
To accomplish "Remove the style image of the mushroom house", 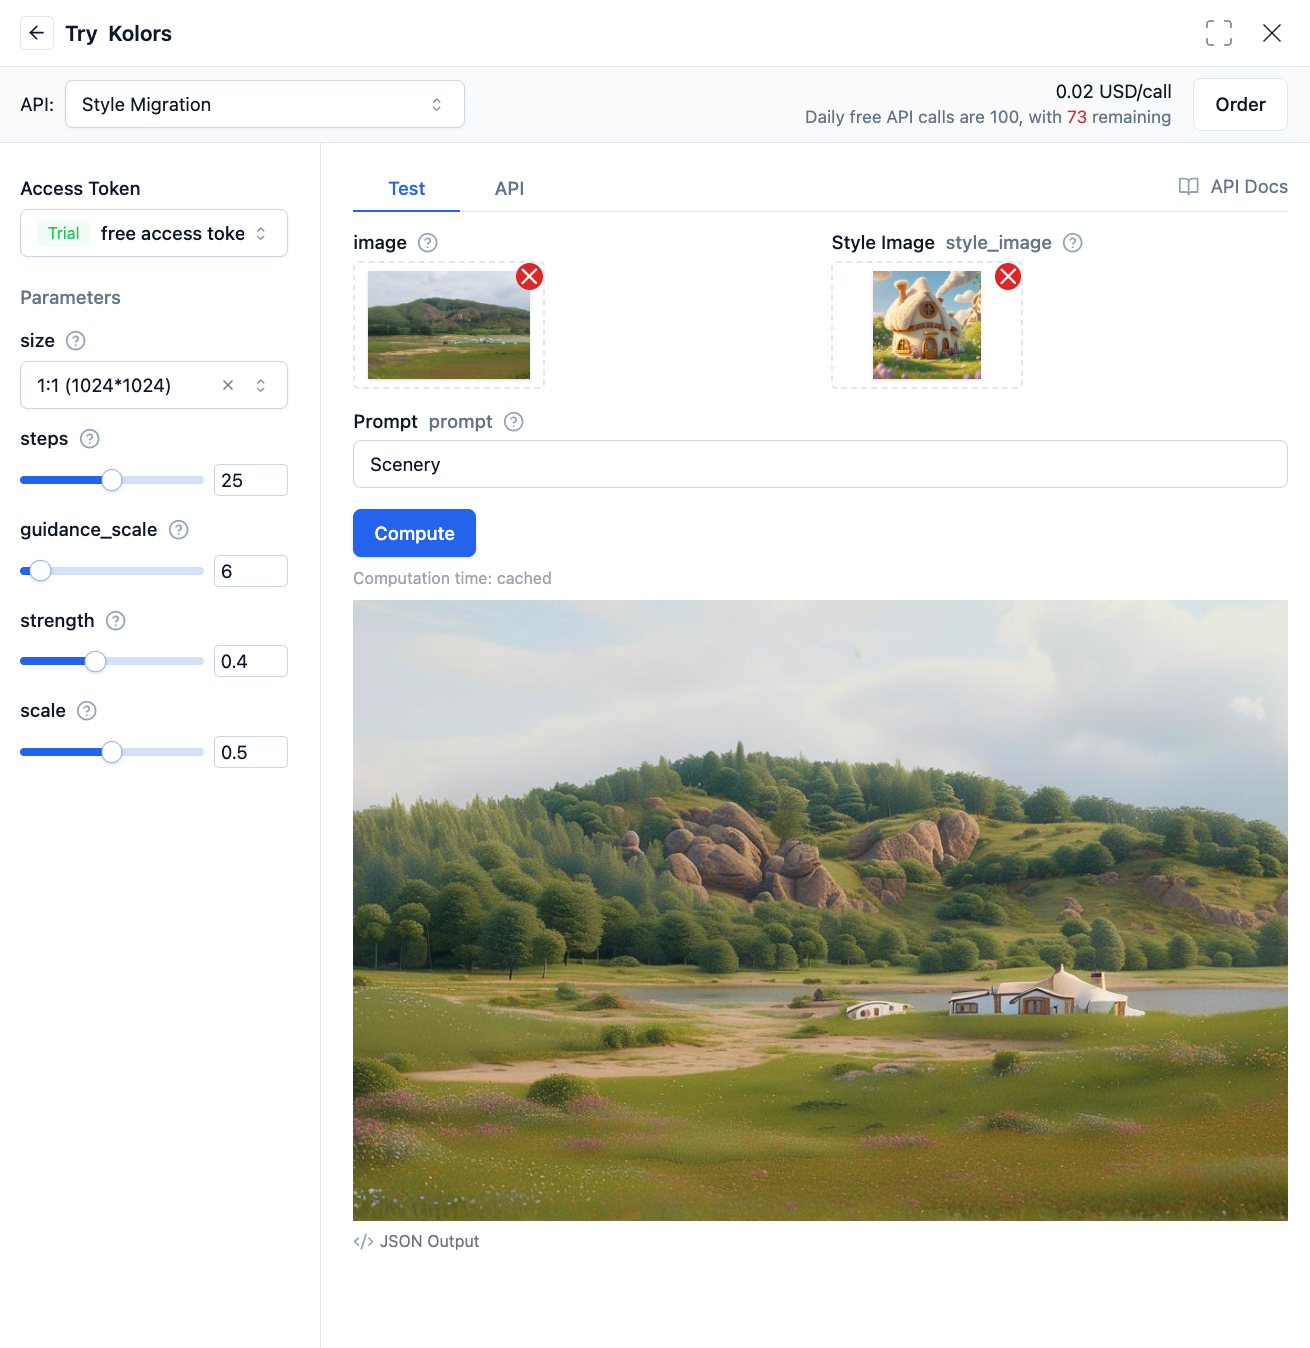I will pyautogui.click(x=1008, y=277).
